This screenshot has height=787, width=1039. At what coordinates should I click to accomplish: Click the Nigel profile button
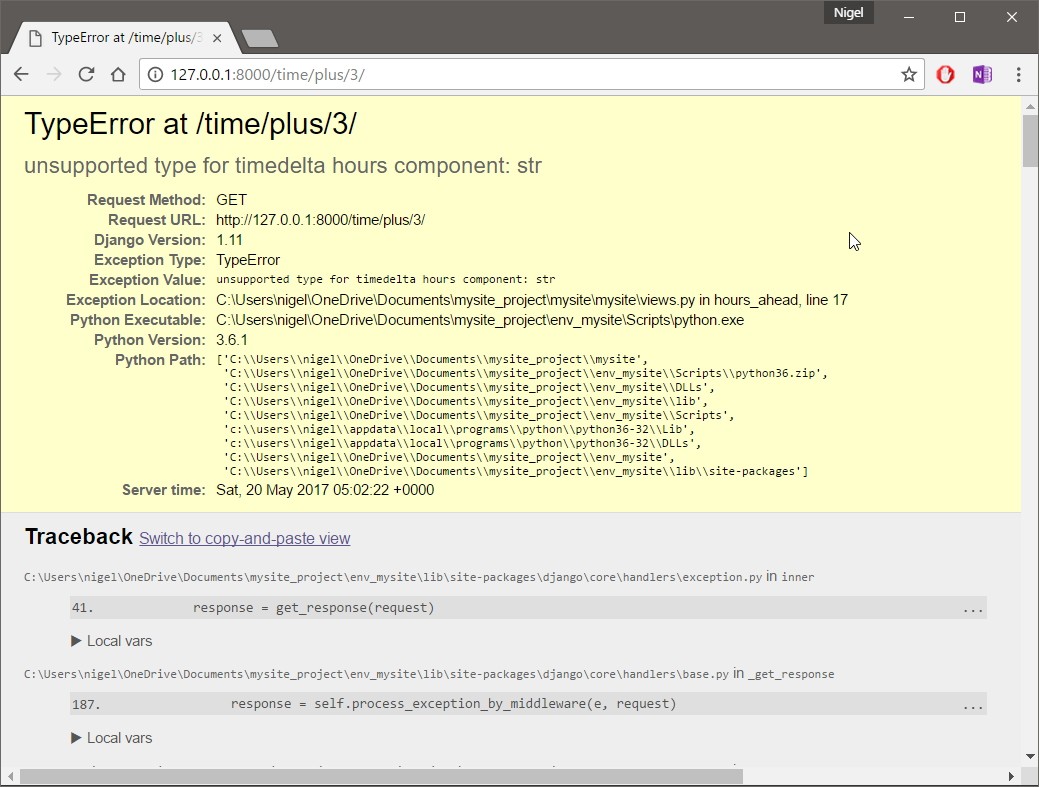tap(848, 14)
